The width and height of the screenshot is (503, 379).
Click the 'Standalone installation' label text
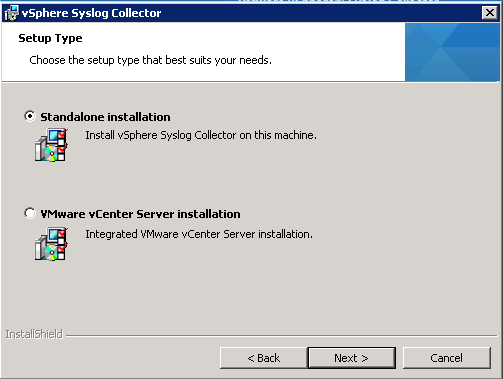coord(105,117)
